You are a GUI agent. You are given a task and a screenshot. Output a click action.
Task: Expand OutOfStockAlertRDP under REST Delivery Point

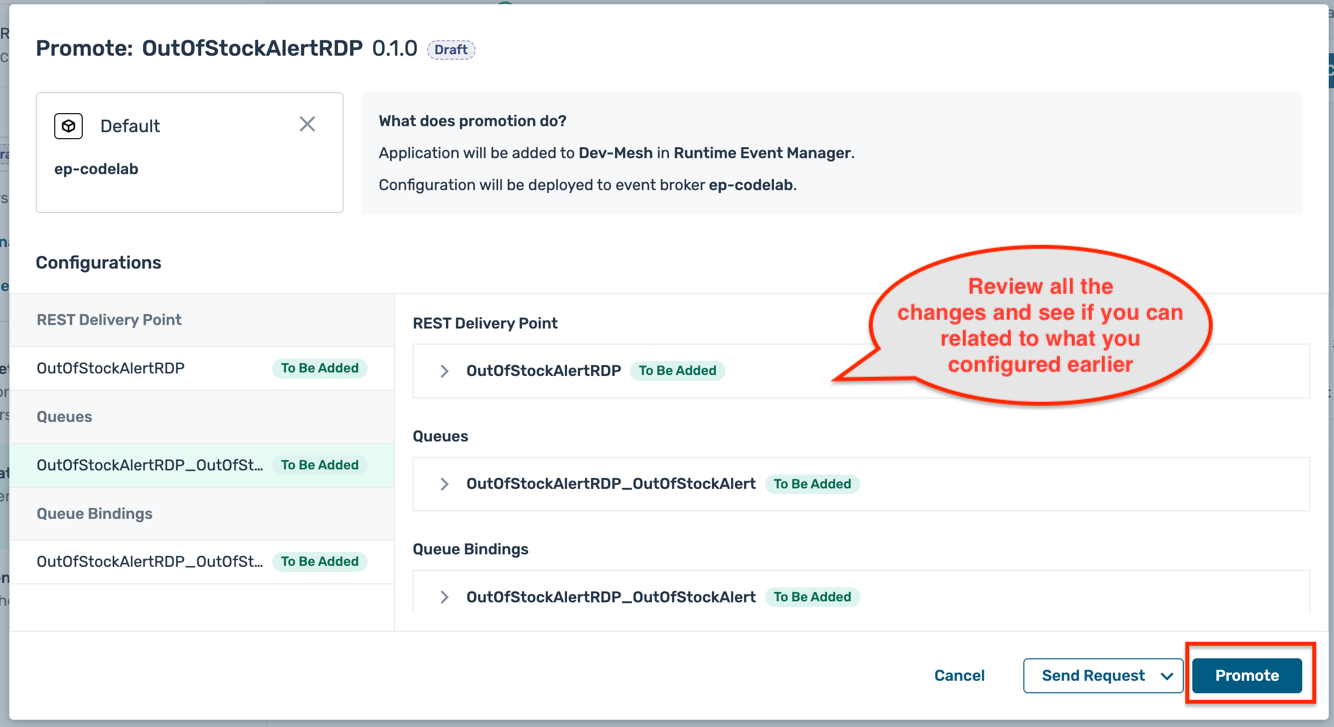click(444, 370)
